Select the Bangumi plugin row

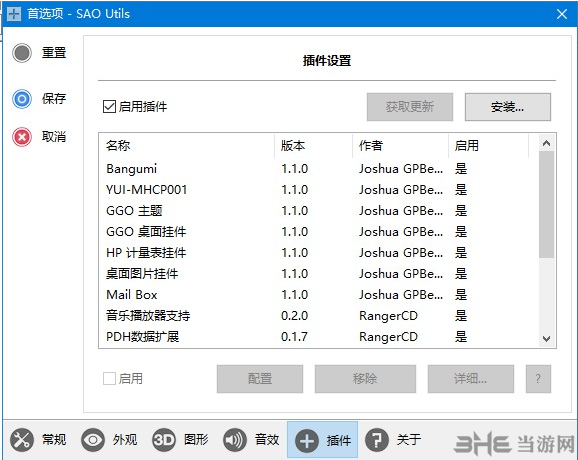coord(318,169)
